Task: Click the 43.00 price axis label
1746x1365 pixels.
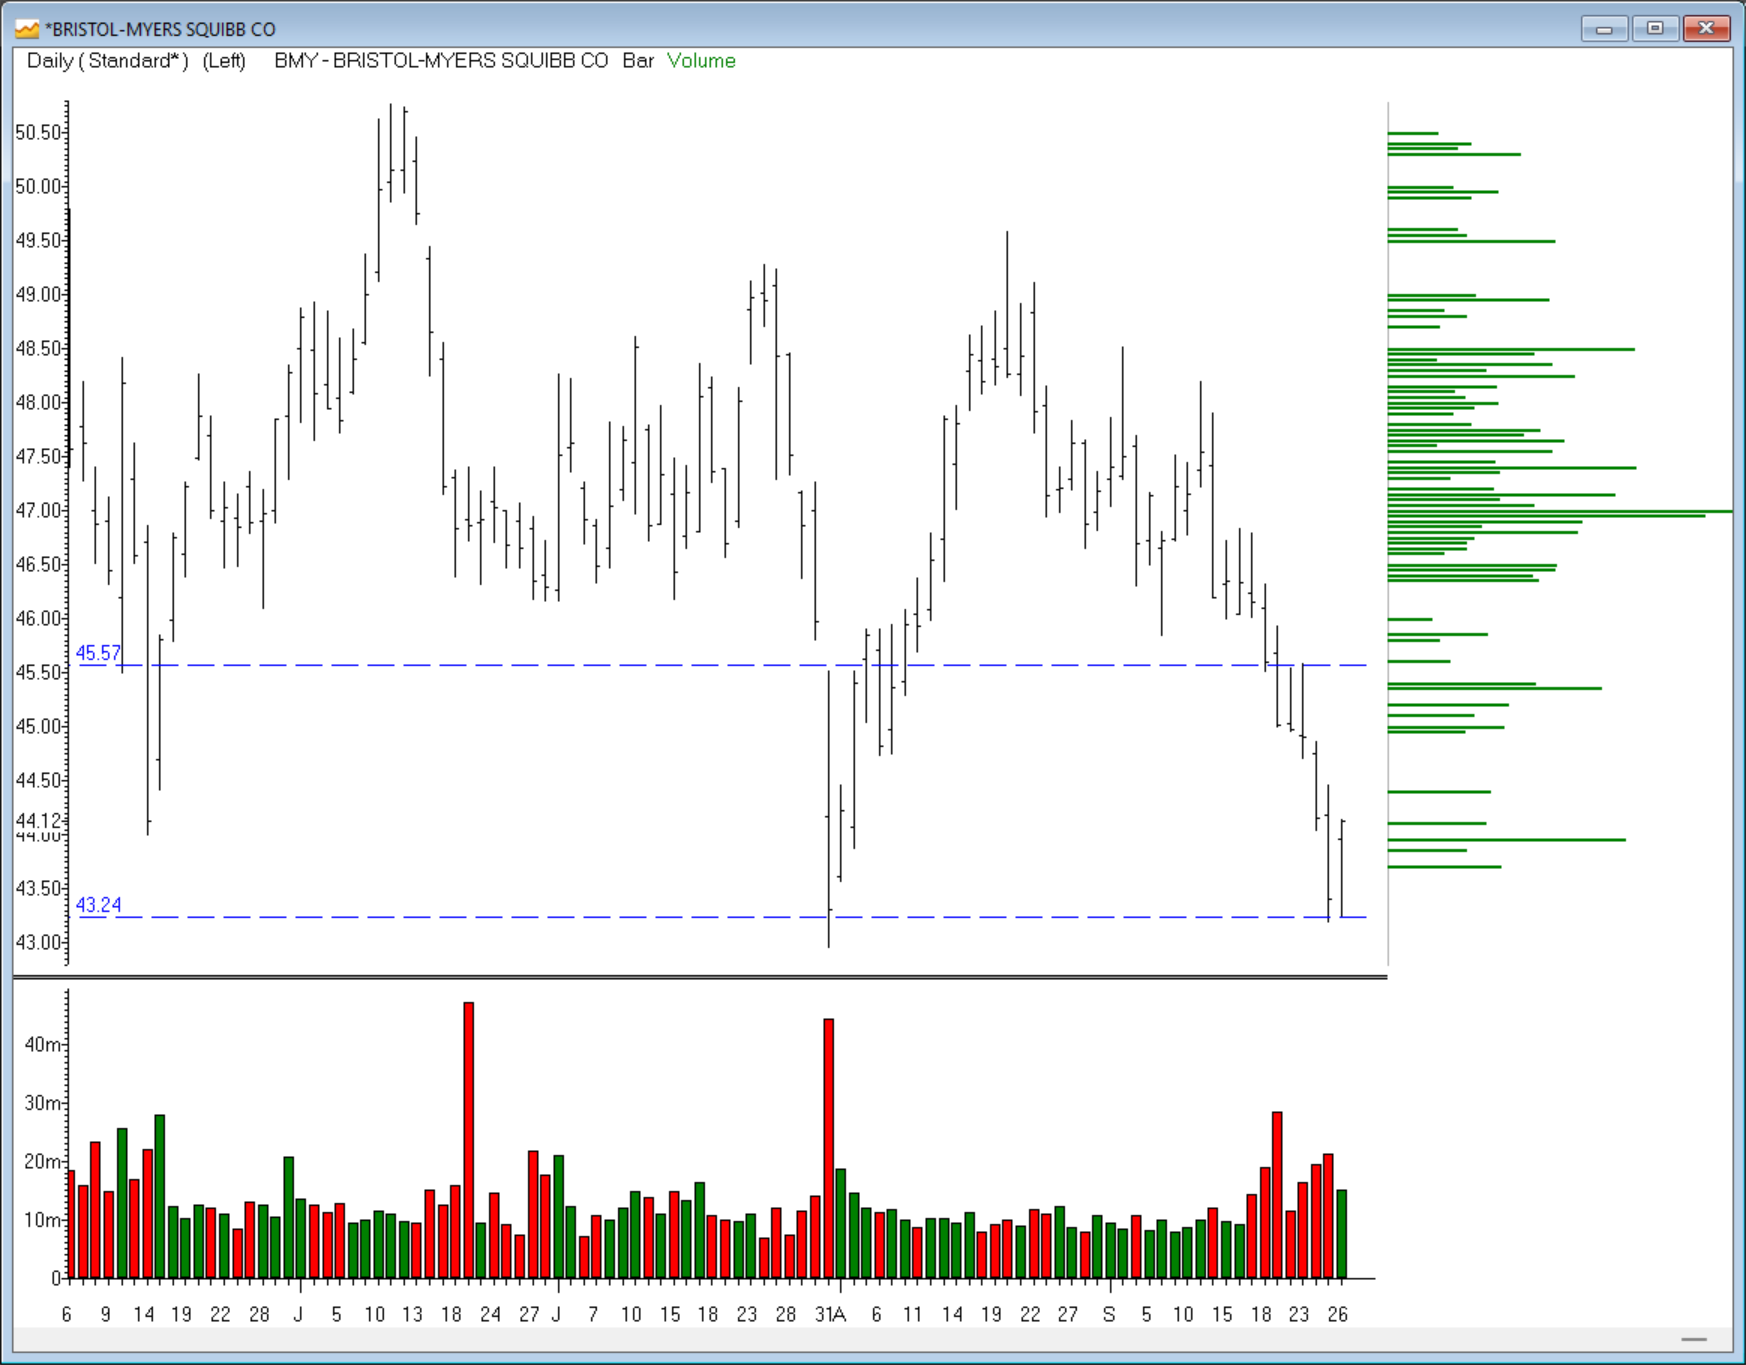Action: click(x=38, y=942)
